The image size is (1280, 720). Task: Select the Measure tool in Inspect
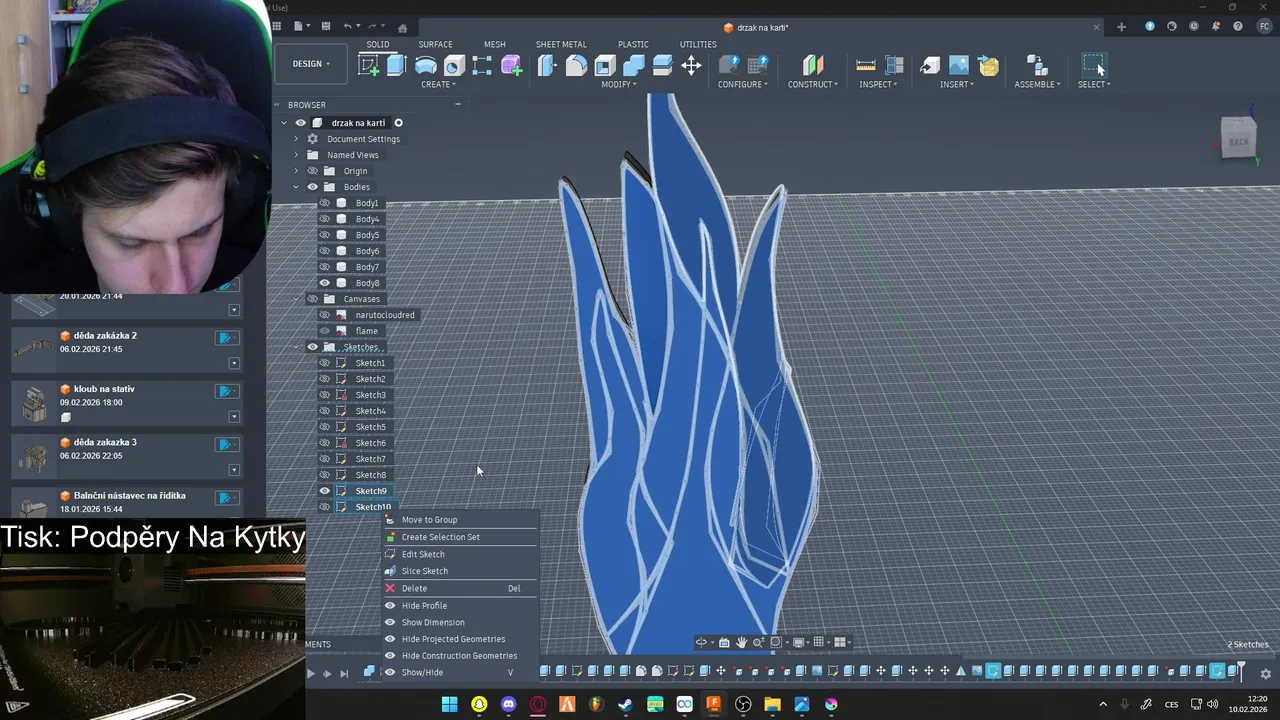pyautogui.click(x=866, y=66)
